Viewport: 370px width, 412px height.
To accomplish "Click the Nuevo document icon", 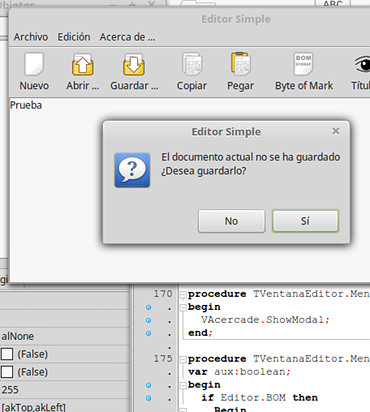I will point(34,64).
